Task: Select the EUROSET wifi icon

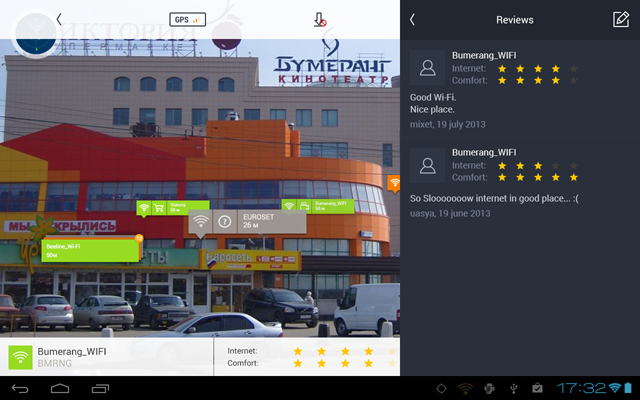Action: (200, 222)
